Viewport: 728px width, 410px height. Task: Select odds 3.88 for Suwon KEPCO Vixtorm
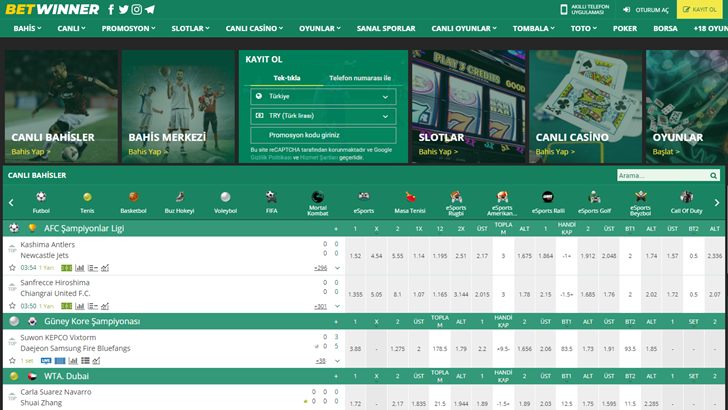tap(355, 349)
